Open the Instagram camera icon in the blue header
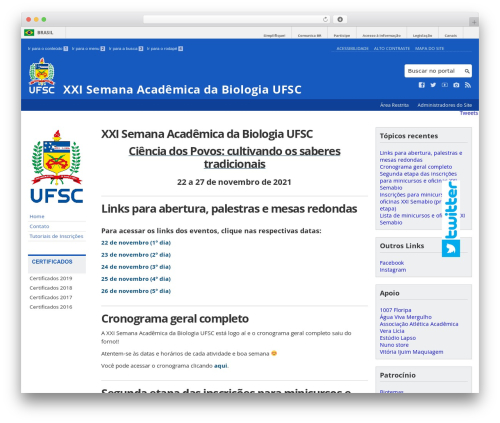The image size is (500, 423). click(456, 85)
